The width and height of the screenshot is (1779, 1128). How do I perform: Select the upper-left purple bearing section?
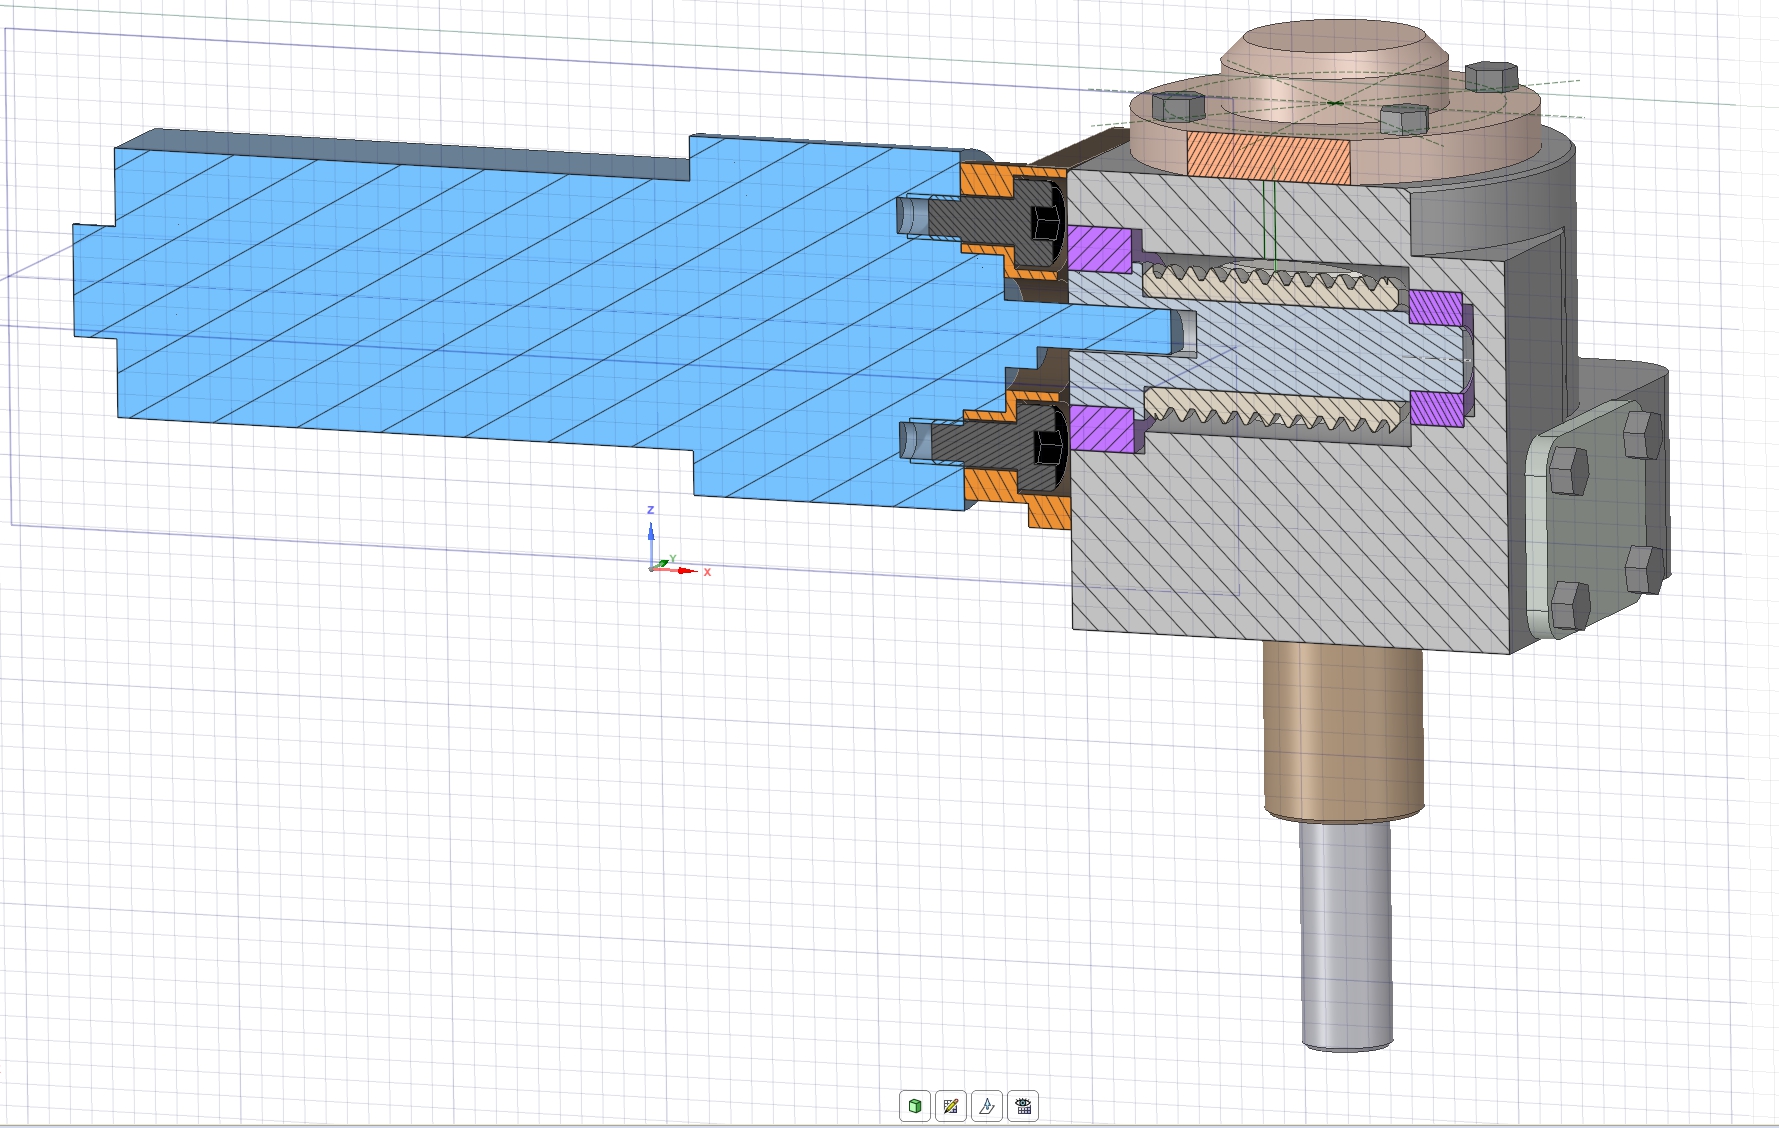(1098, 249)
